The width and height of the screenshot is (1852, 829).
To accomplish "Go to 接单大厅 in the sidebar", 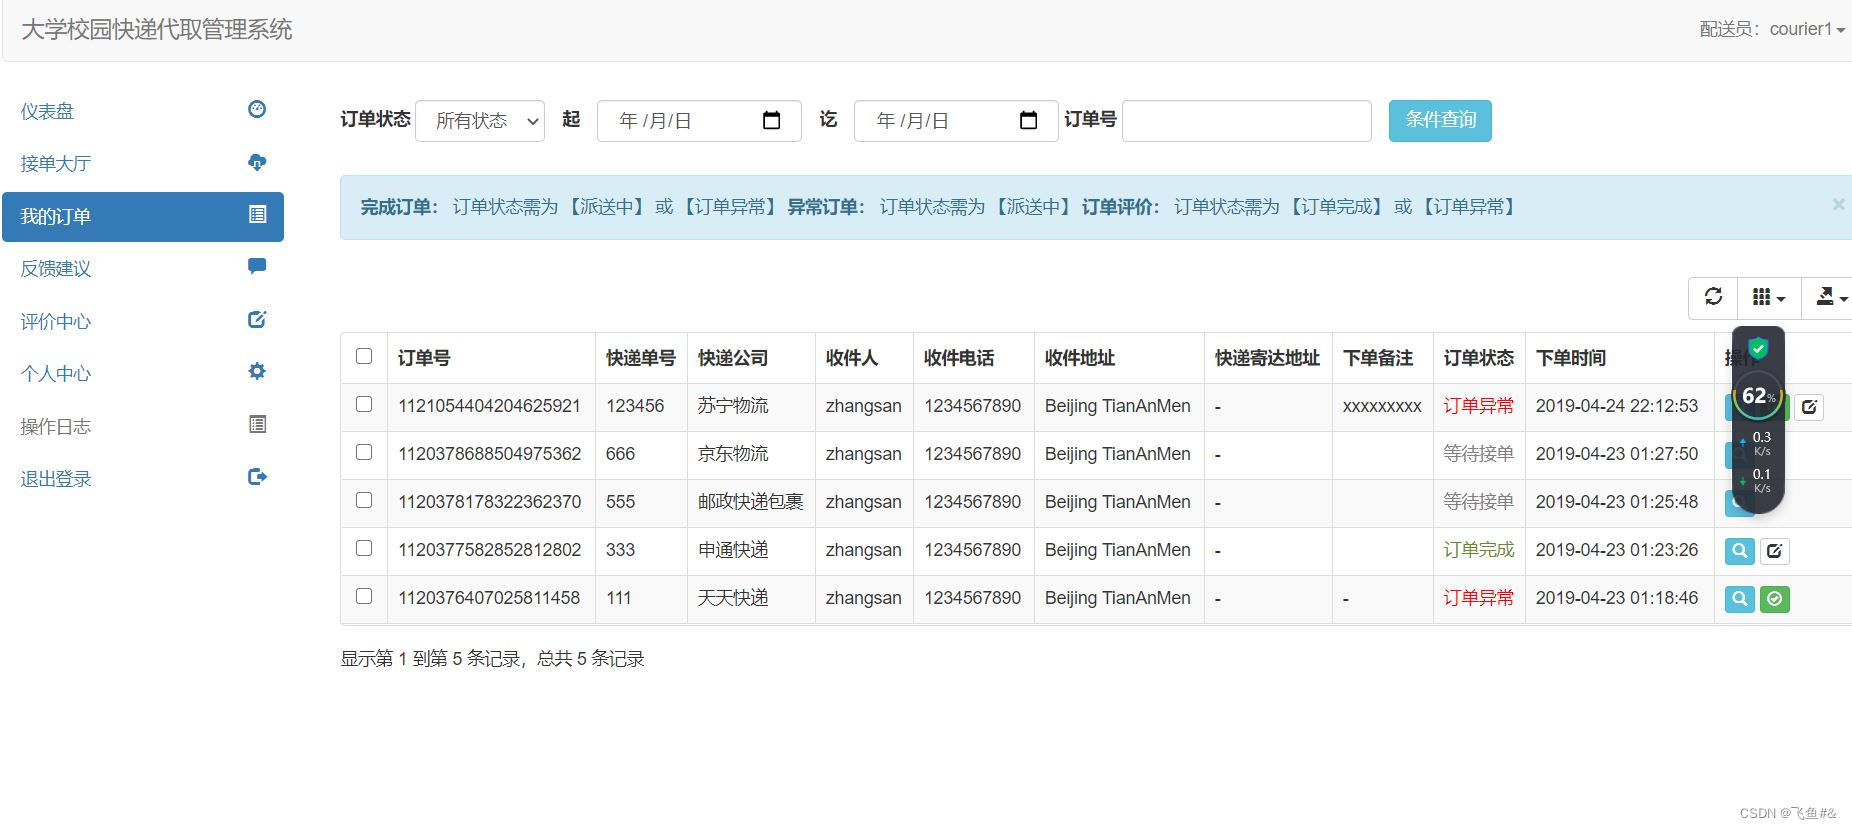I will click(x=143, y=163).
